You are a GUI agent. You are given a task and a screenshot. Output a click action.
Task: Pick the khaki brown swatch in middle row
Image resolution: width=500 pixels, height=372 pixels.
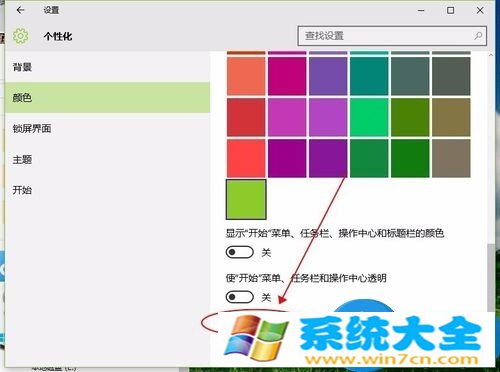(x=451, y=117)
